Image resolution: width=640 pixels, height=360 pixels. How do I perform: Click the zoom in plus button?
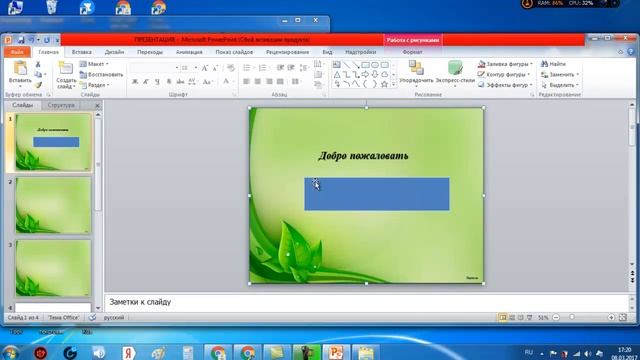tap(611, 317)
